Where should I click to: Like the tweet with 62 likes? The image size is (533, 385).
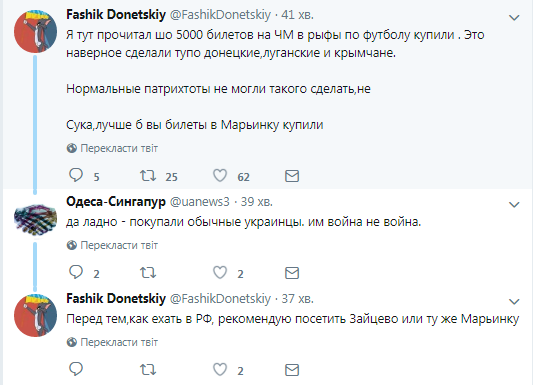pos(220,176)
